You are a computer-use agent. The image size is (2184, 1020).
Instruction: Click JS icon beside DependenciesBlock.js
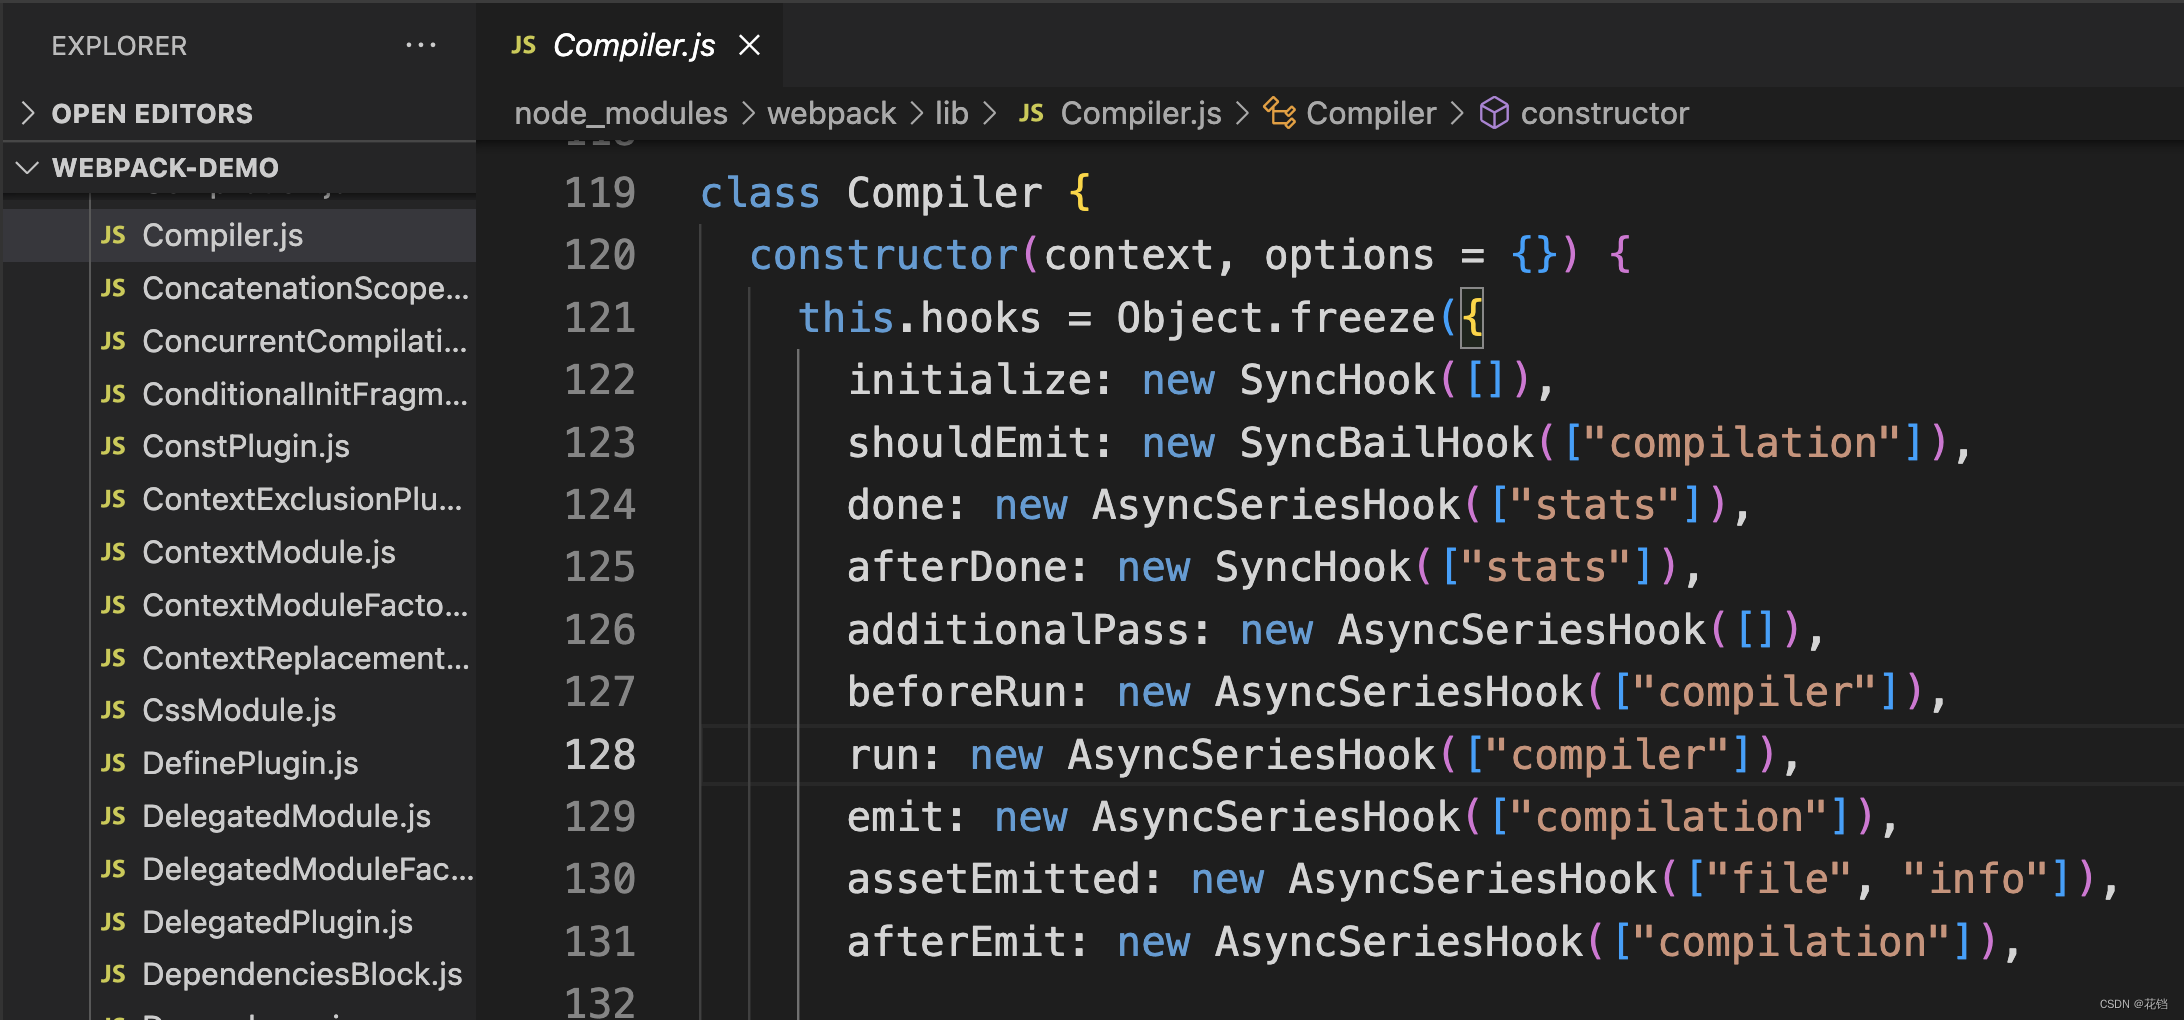113,974
